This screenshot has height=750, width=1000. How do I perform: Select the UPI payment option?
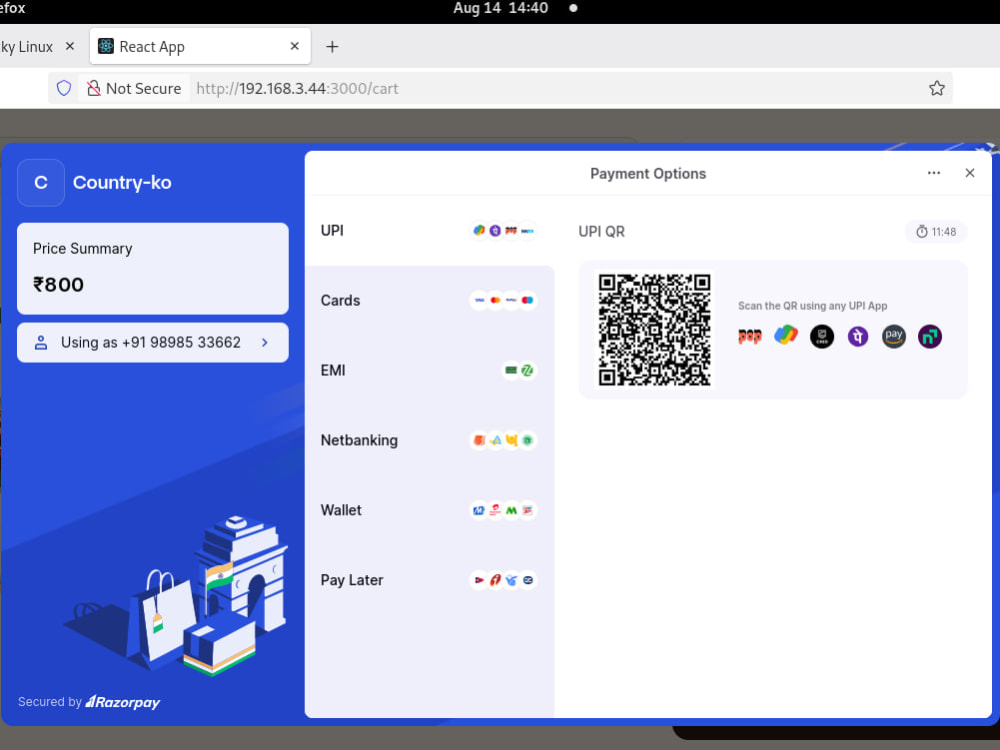point(429,231)
